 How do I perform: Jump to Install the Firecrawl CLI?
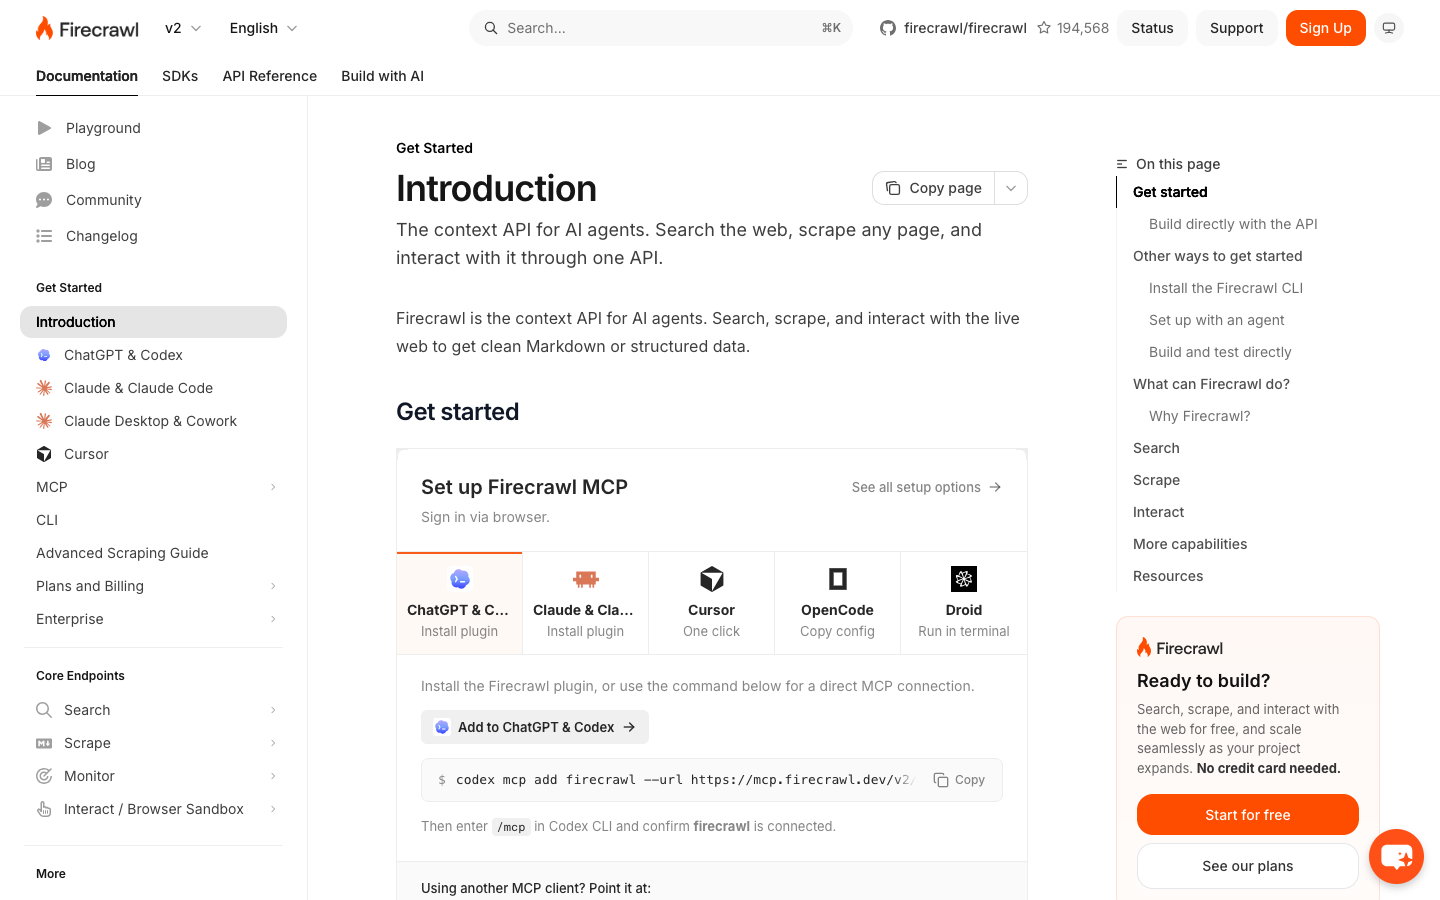point(1226,288)
